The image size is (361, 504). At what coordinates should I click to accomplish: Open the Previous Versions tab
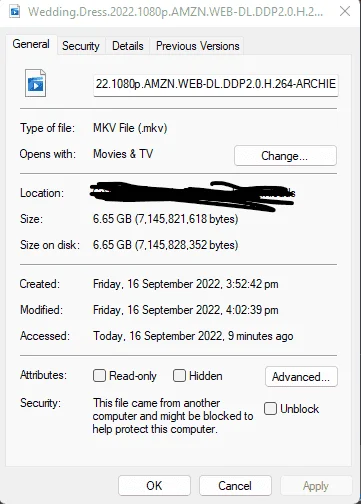198,46
